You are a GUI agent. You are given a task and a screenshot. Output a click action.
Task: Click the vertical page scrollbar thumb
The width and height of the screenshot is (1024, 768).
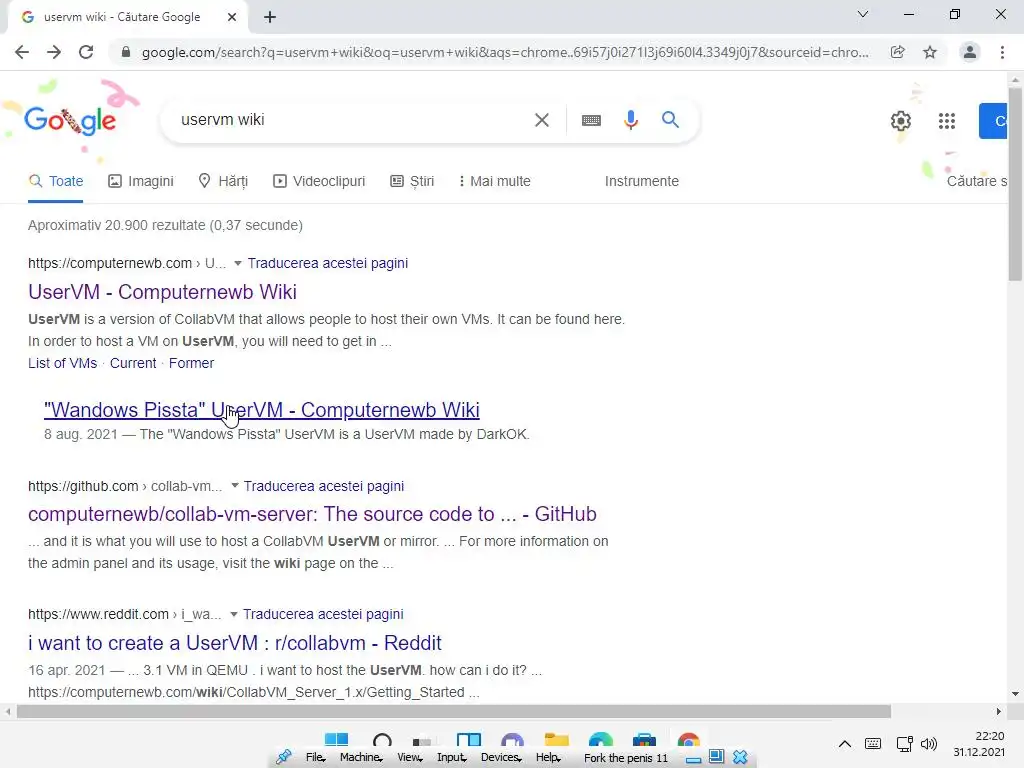point(1015,184)
